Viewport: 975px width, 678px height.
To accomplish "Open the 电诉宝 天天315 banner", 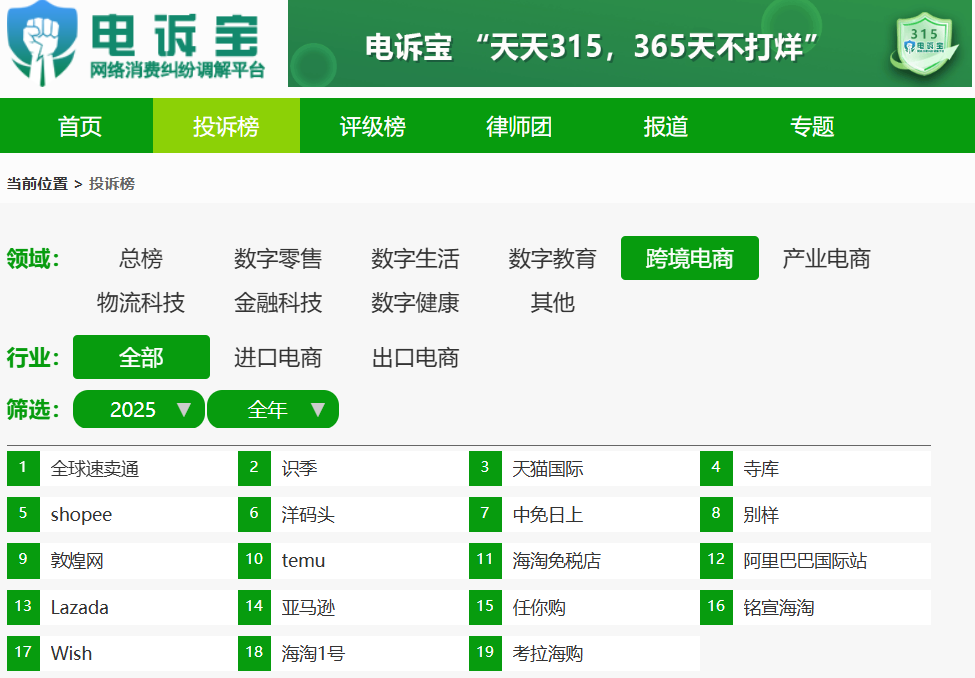I will pos(629,44).
